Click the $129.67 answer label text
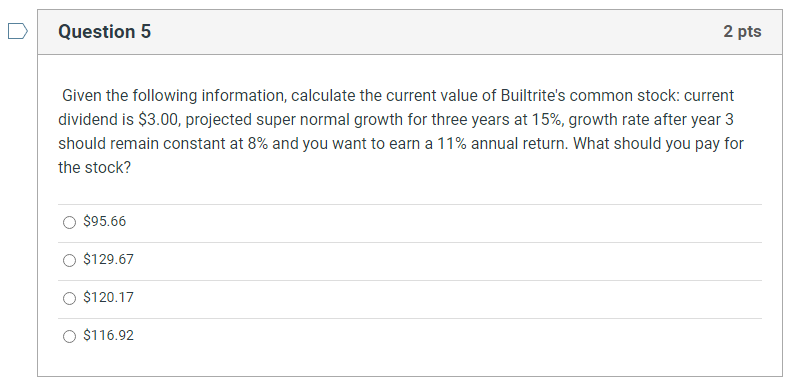This screenshot has width=794, height=382. pos(108,259)
